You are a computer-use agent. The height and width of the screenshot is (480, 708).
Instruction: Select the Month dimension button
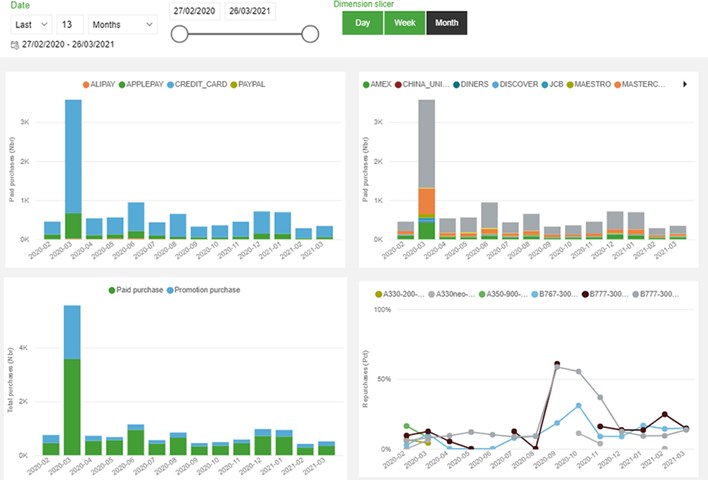coord(447,23)
